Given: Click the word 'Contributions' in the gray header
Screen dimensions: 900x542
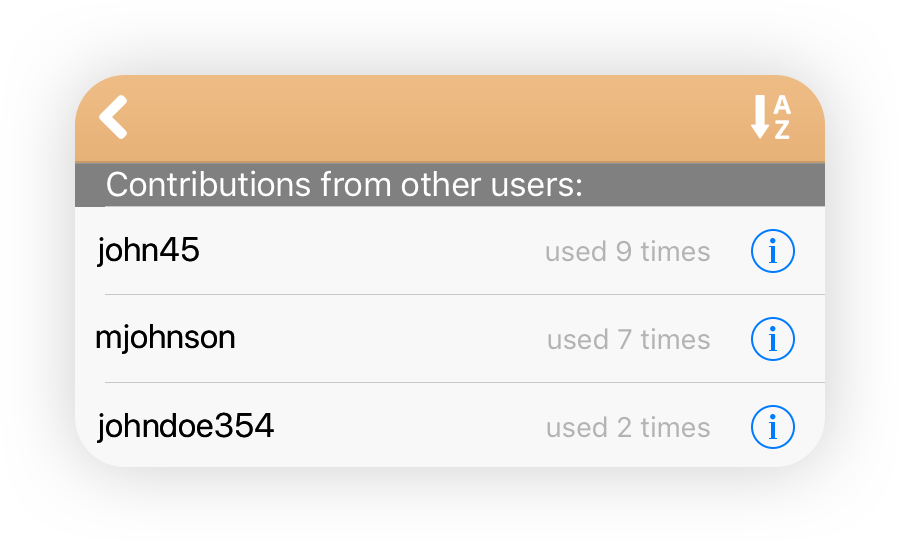Looking at the screenshot, I should click(x=208, y=185).
